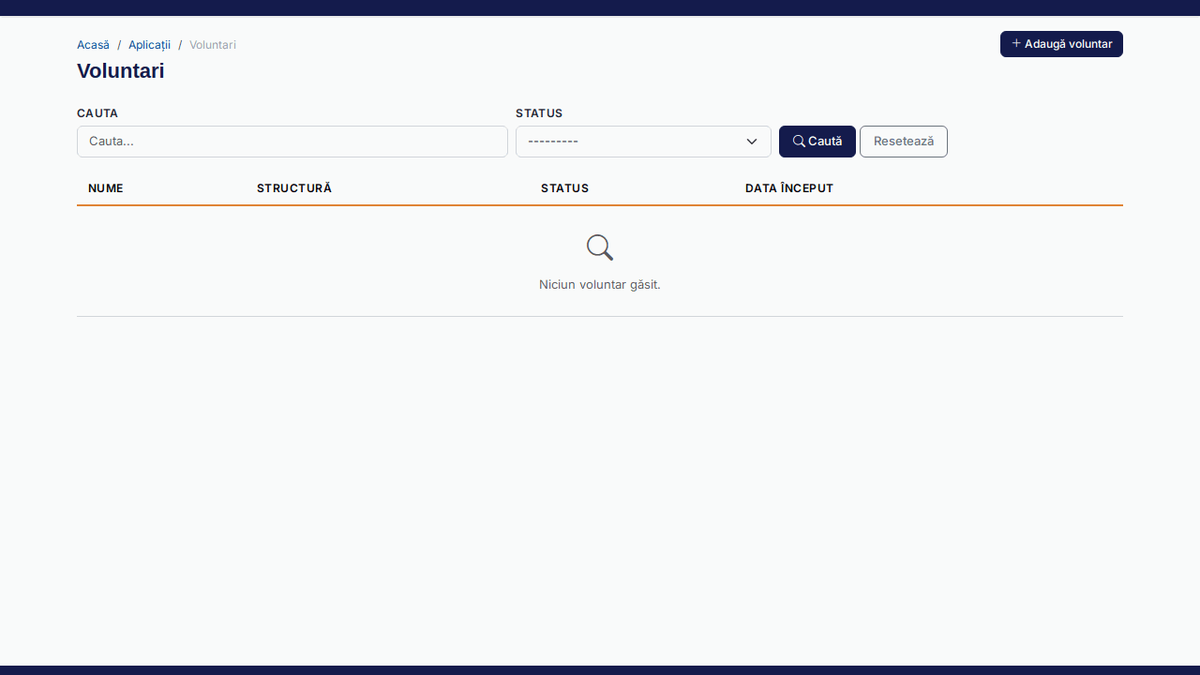Click the Data început column header
This screenshot has height=675, width=1200.
[x=789, y=188]
